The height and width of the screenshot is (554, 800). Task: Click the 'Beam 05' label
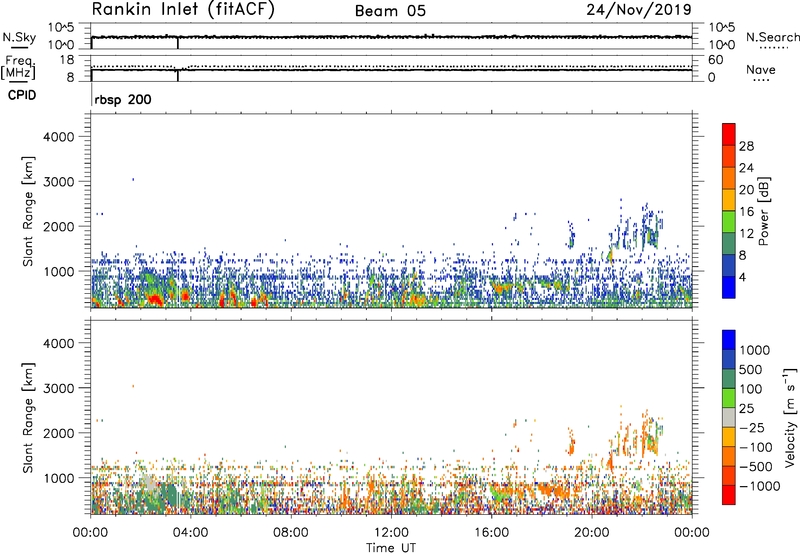coord(390,11)
